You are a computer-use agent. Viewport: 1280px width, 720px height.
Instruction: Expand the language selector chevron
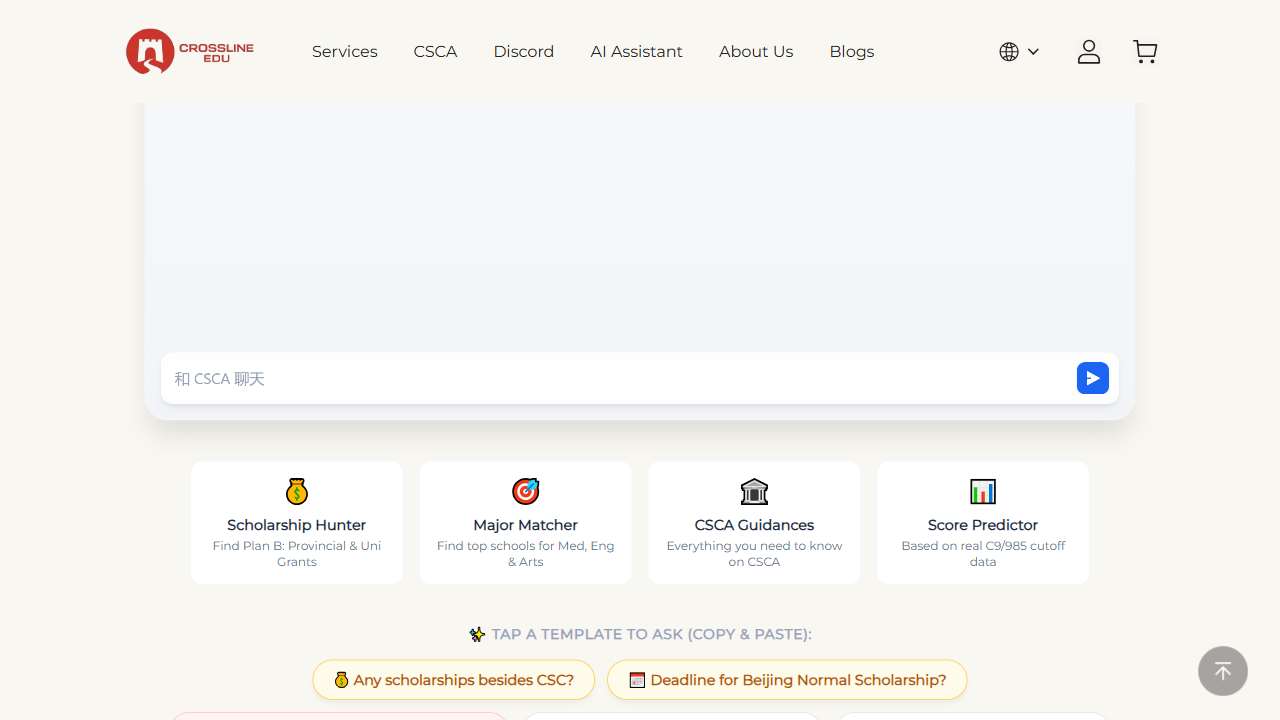coord(1033,52)
